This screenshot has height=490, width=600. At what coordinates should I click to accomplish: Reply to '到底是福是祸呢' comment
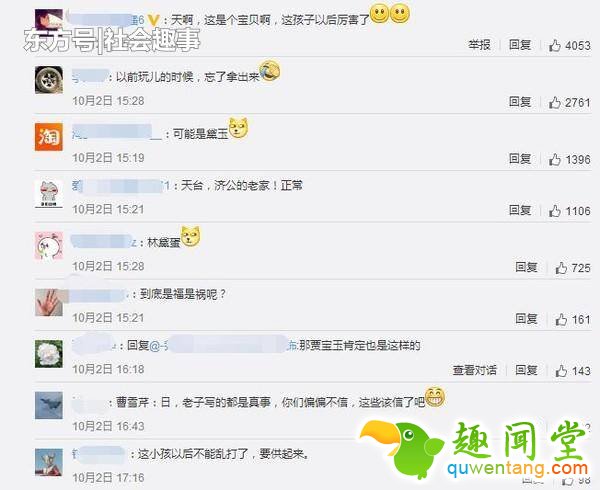point(527,319)
